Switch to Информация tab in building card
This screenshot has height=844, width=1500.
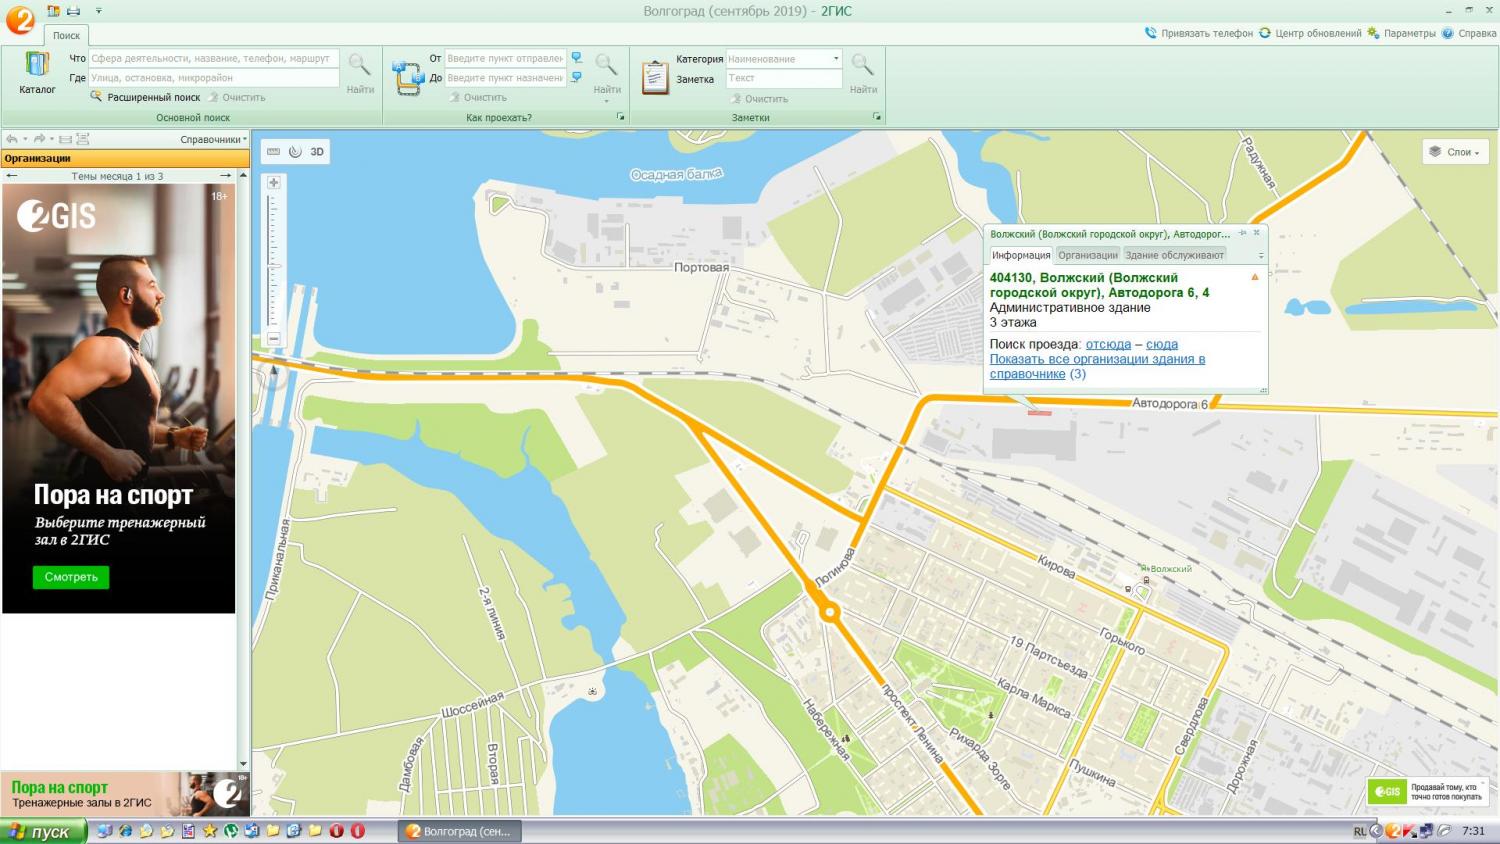(1021, 255)
